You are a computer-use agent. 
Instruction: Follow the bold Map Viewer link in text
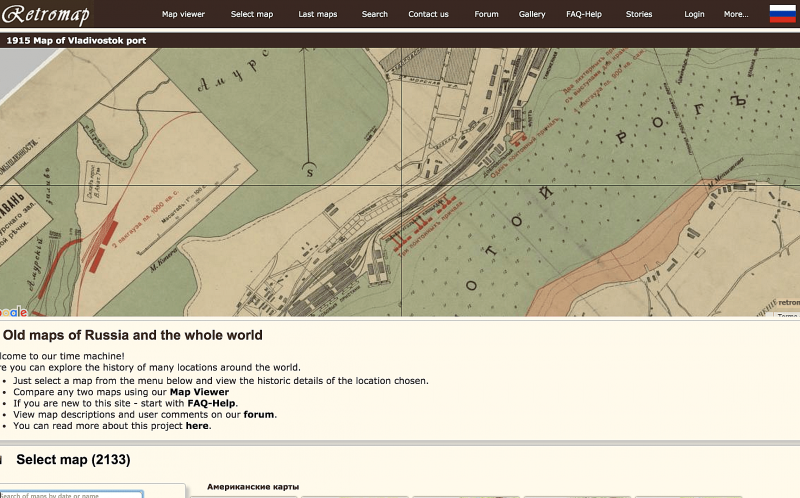(x=199, y=392)
